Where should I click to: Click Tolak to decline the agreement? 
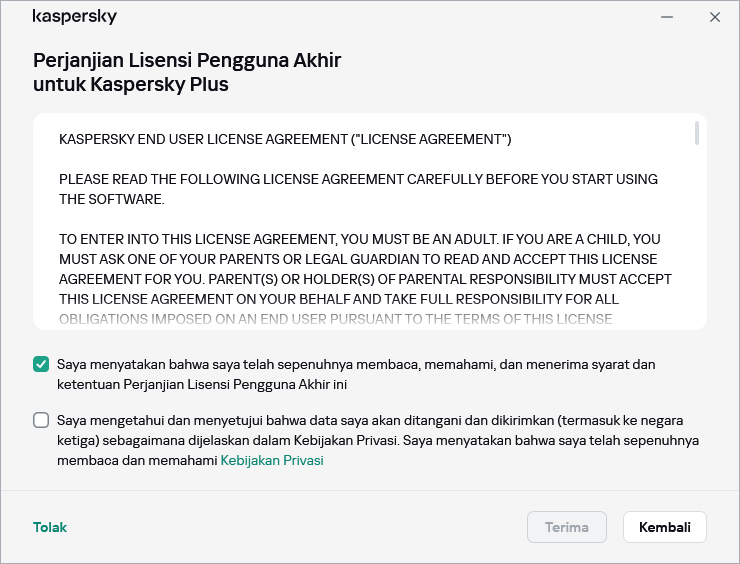coord(50,527)
